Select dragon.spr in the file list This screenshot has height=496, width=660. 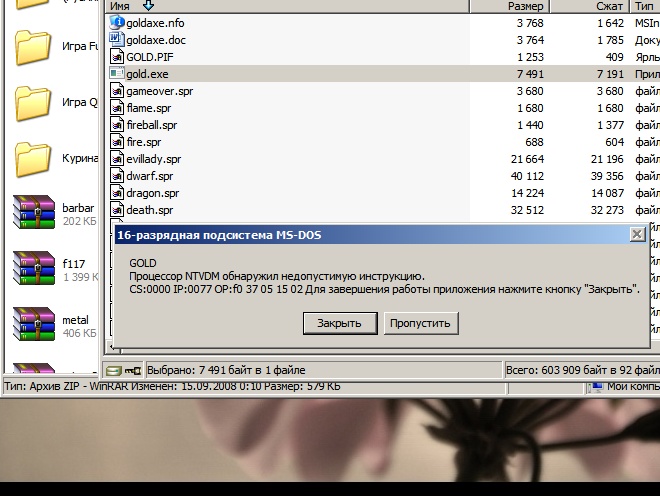[x=152, y=193]
